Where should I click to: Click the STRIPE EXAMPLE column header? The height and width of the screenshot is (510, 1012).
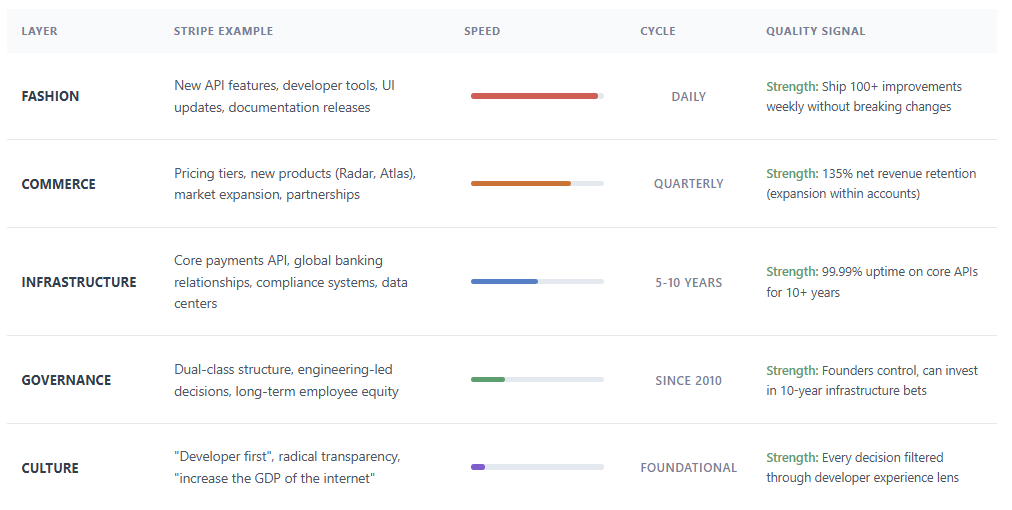[223, 31]
